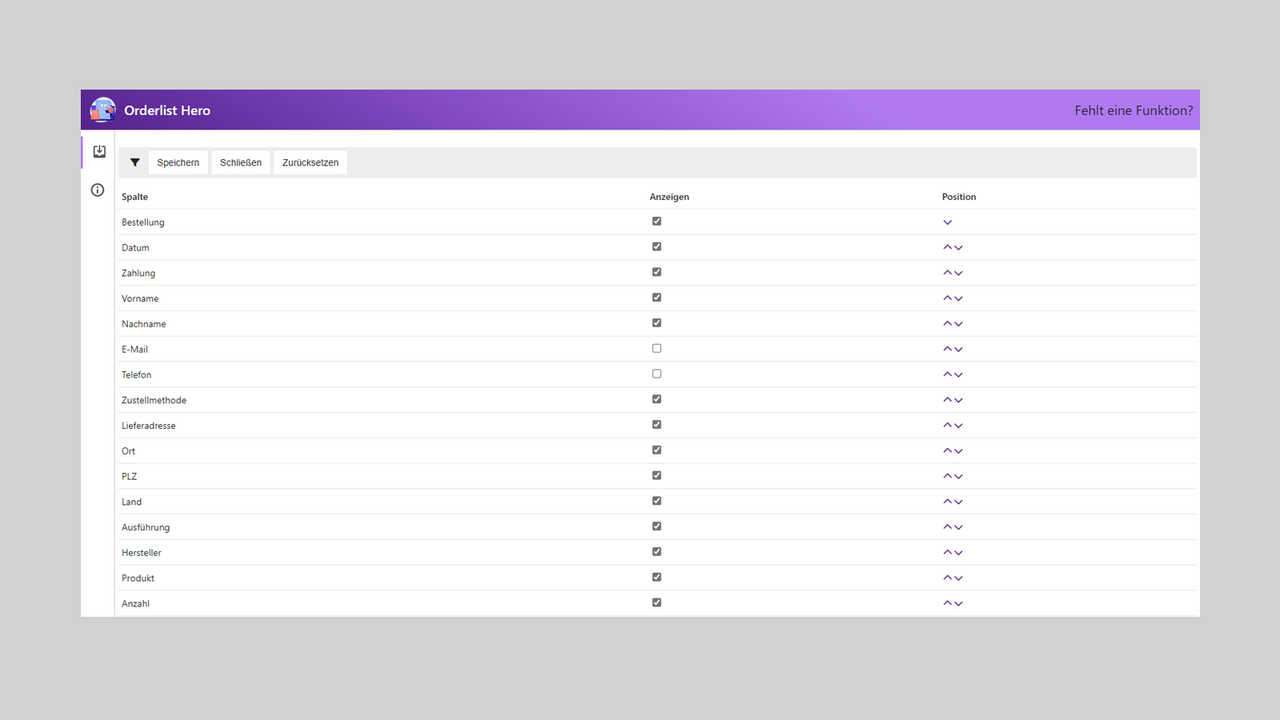Uncheck the PLZ display checkbox
This screenshot has height=720, width=1280.
tap(657, 476)
